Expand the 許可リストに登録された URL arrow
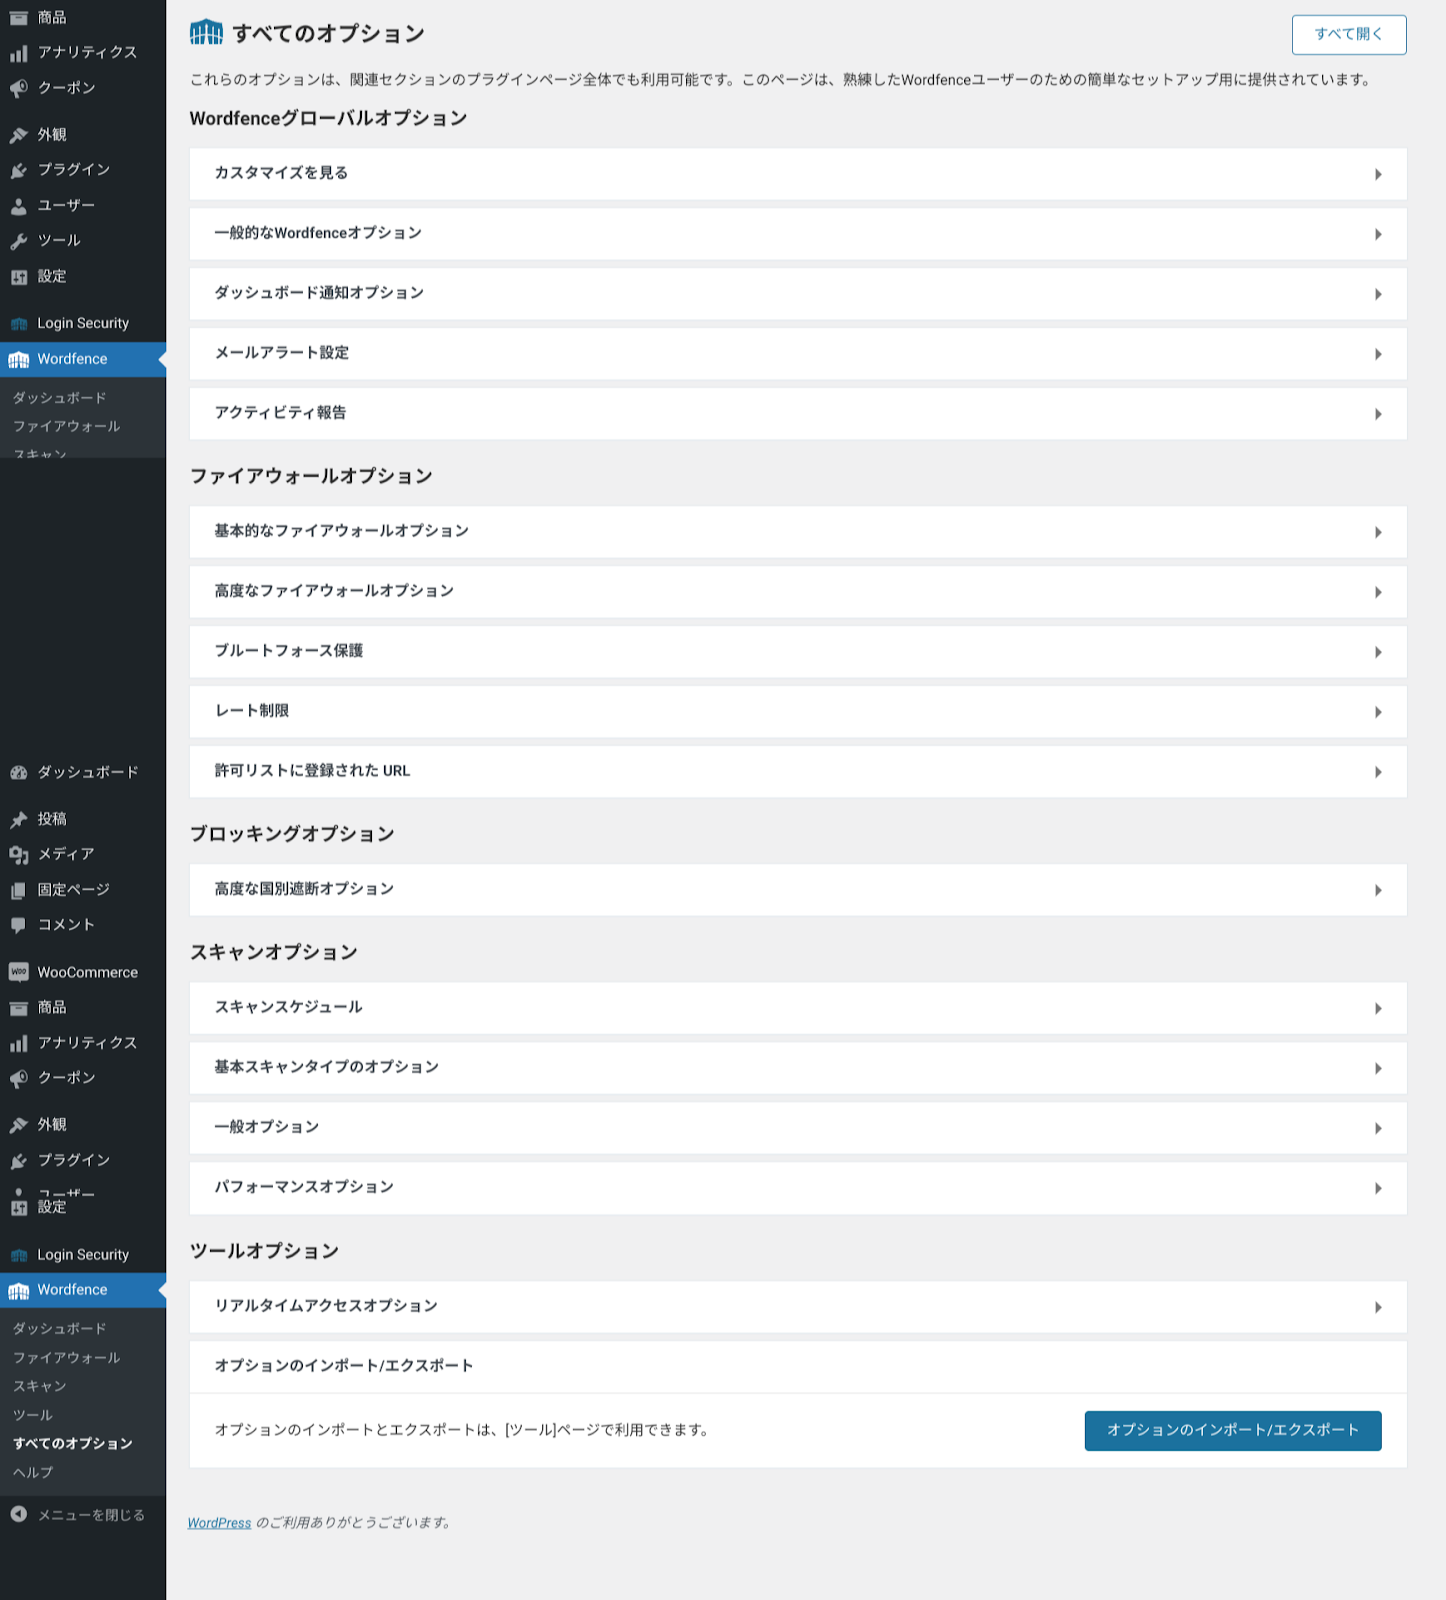1446x1600 pixels. click(x=1378, y=772)
